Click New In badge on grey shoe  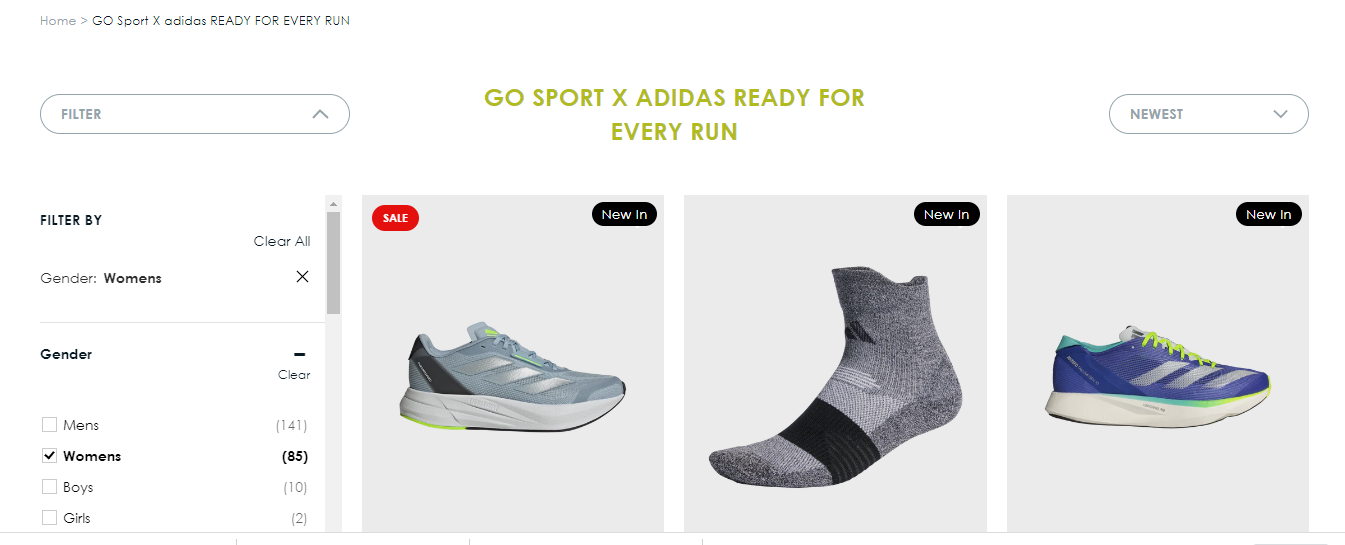point(624,214)
